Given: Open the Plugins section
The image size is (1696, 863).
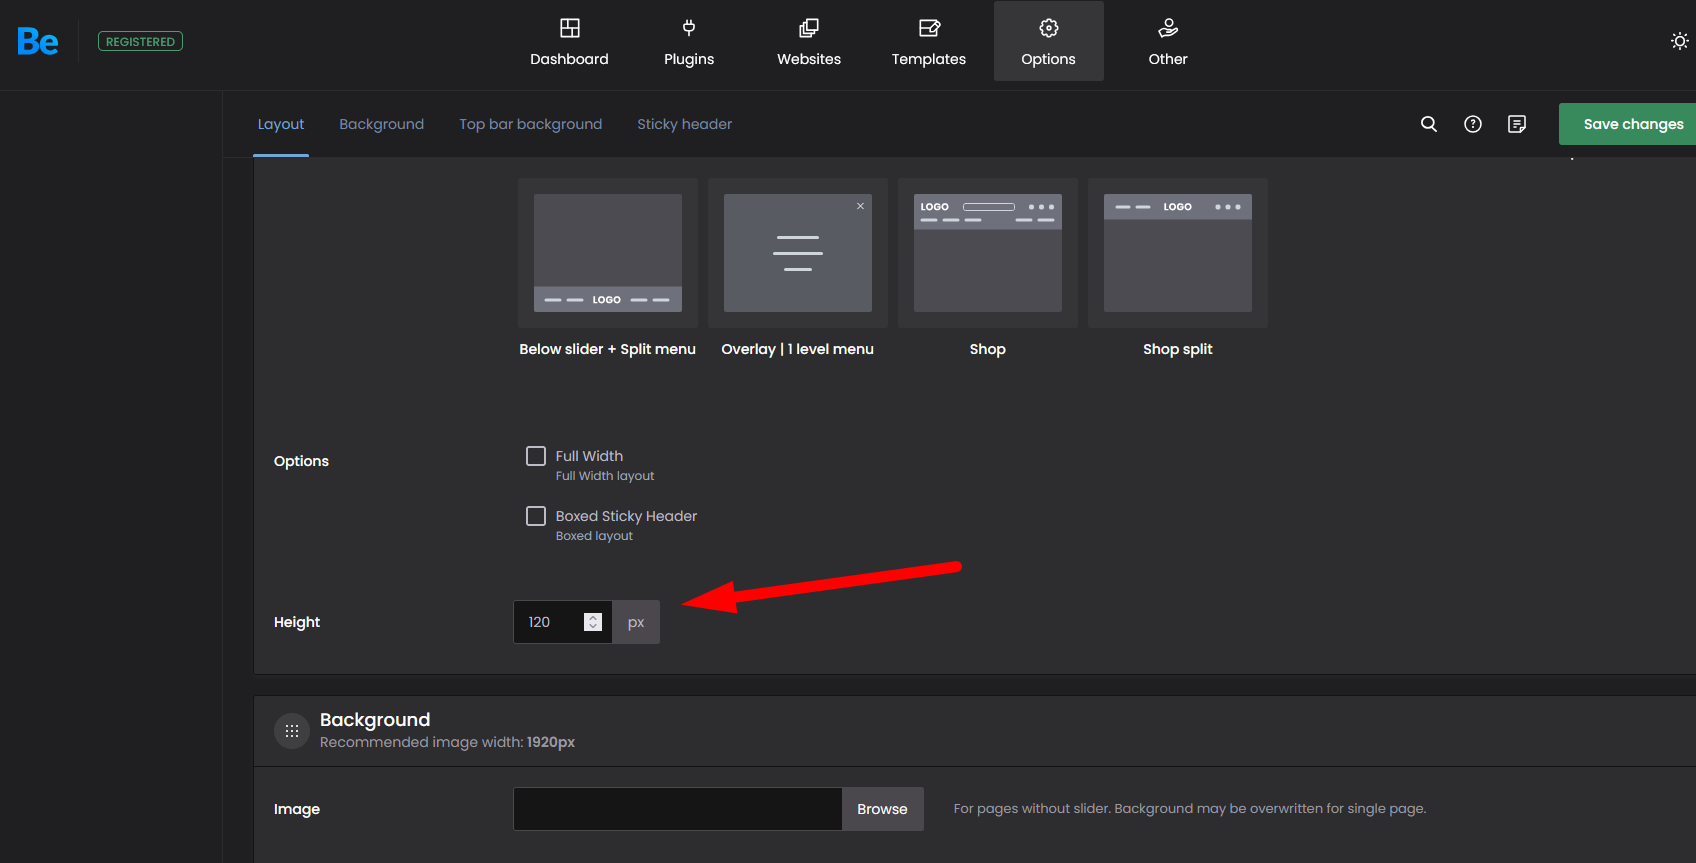Looking at the screenshot, I should 689,42.
